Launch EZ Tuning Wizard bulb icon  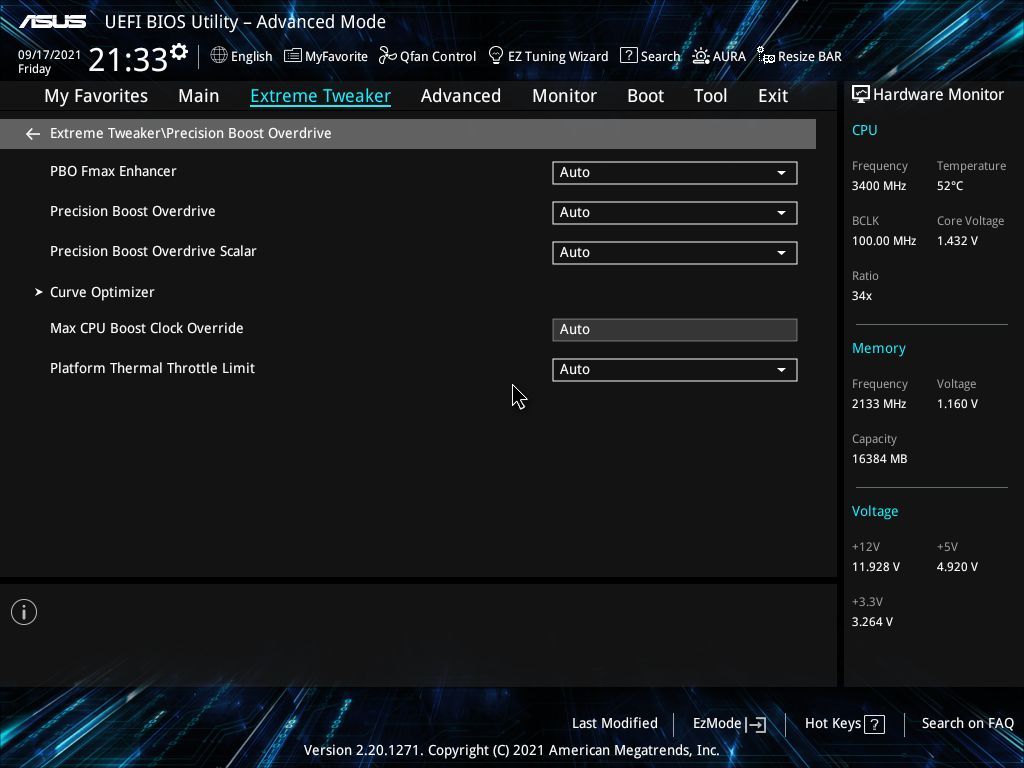coord(496,55)
